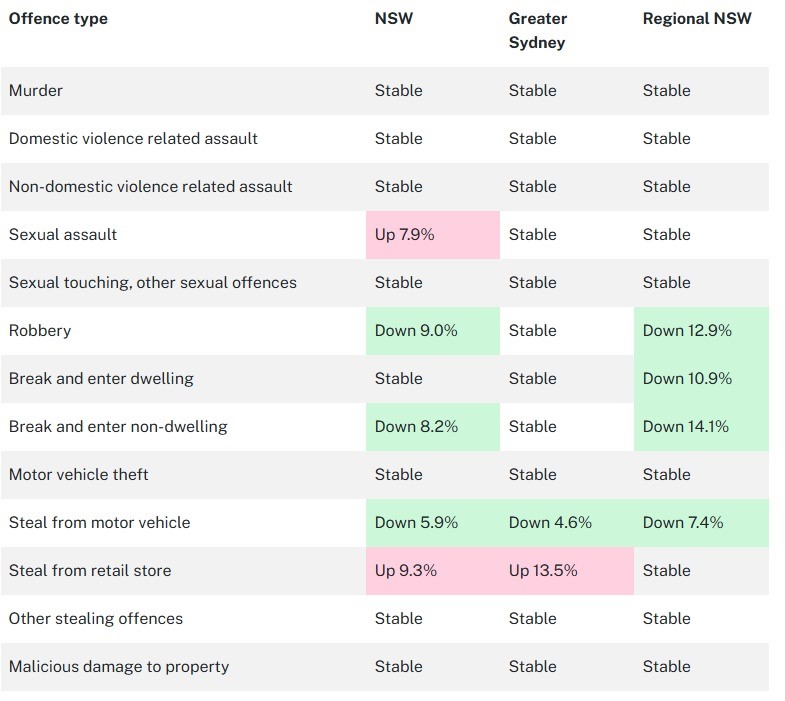Click the Murder row label
Screen dimensions: 785x701
click(36, 91)
